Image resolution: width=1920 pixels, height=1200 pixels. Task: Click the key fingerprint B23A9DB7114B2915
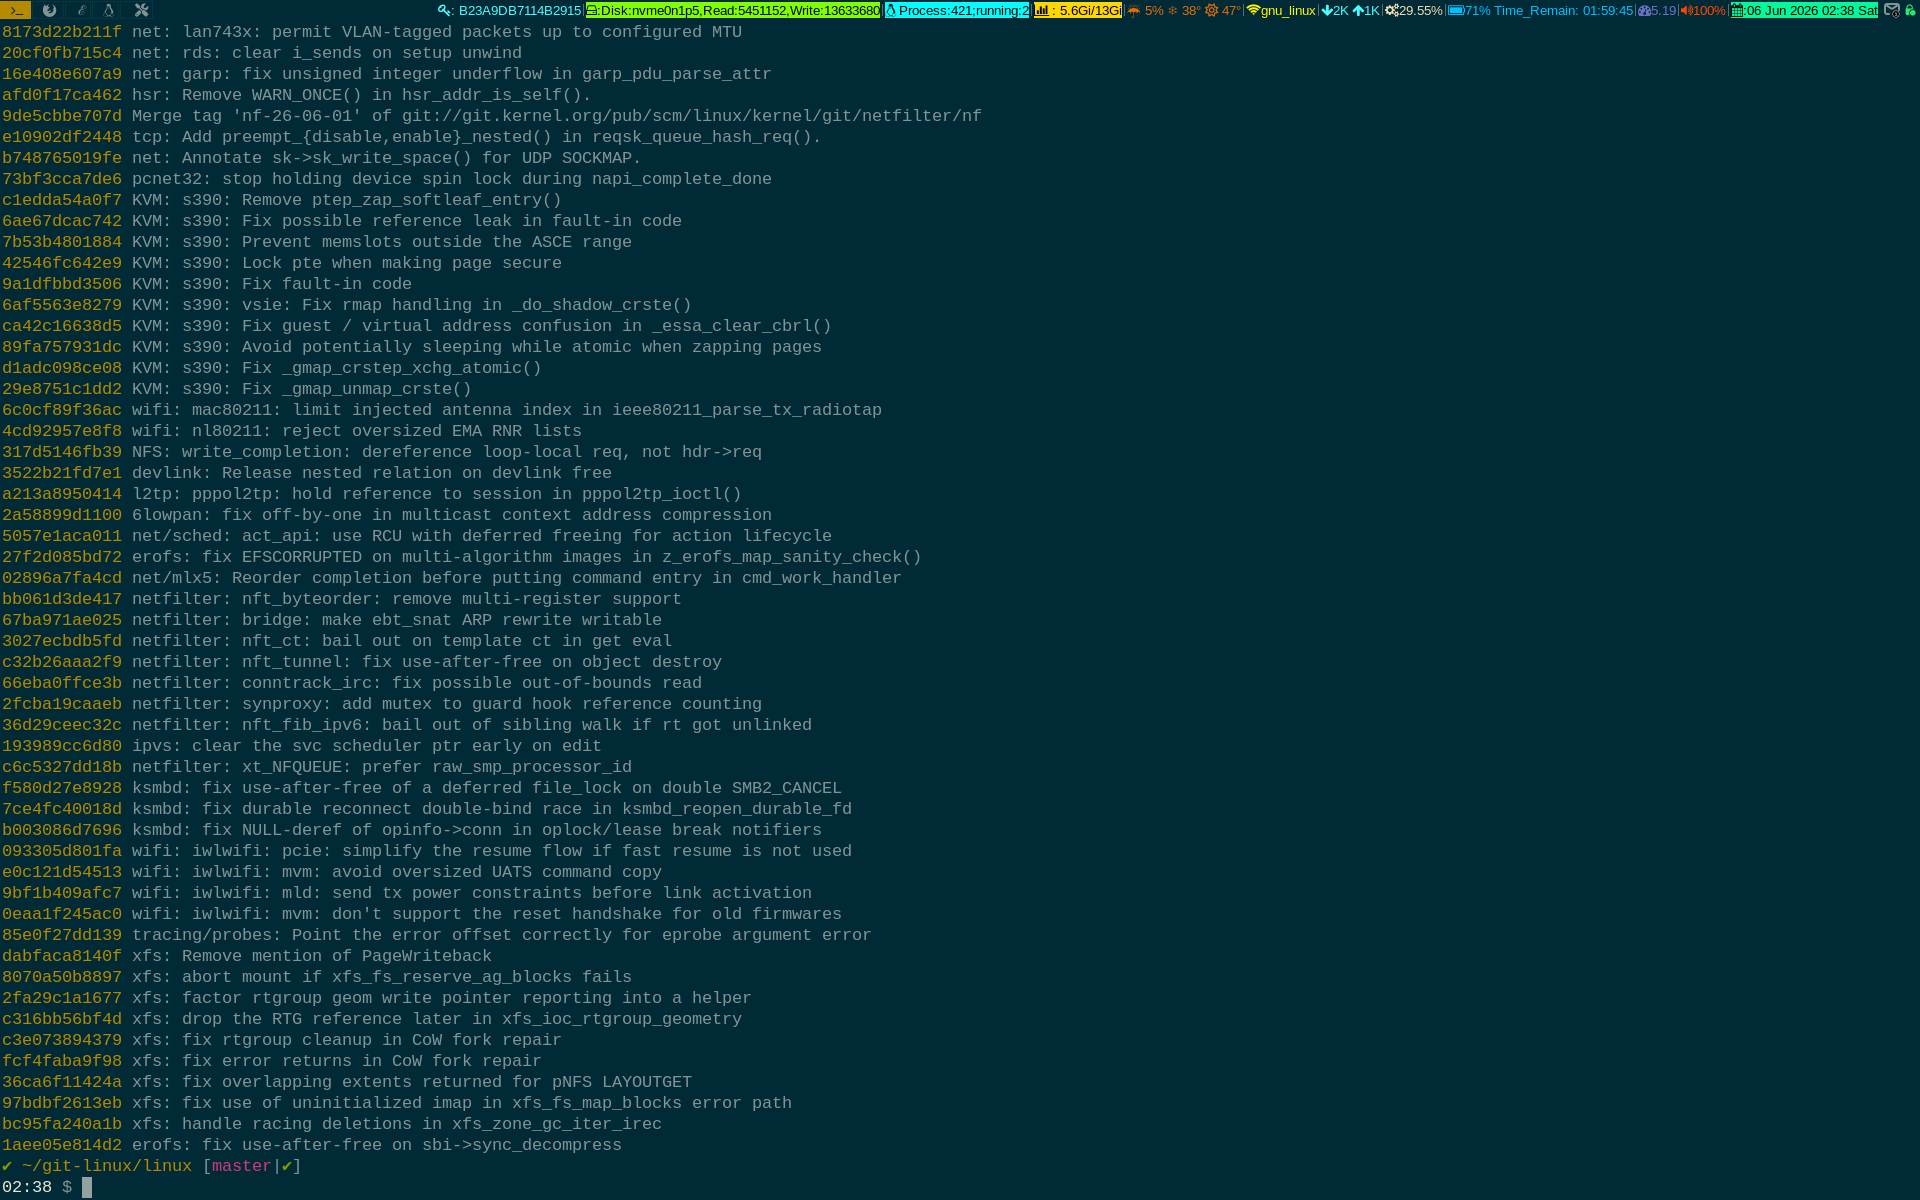510,10
